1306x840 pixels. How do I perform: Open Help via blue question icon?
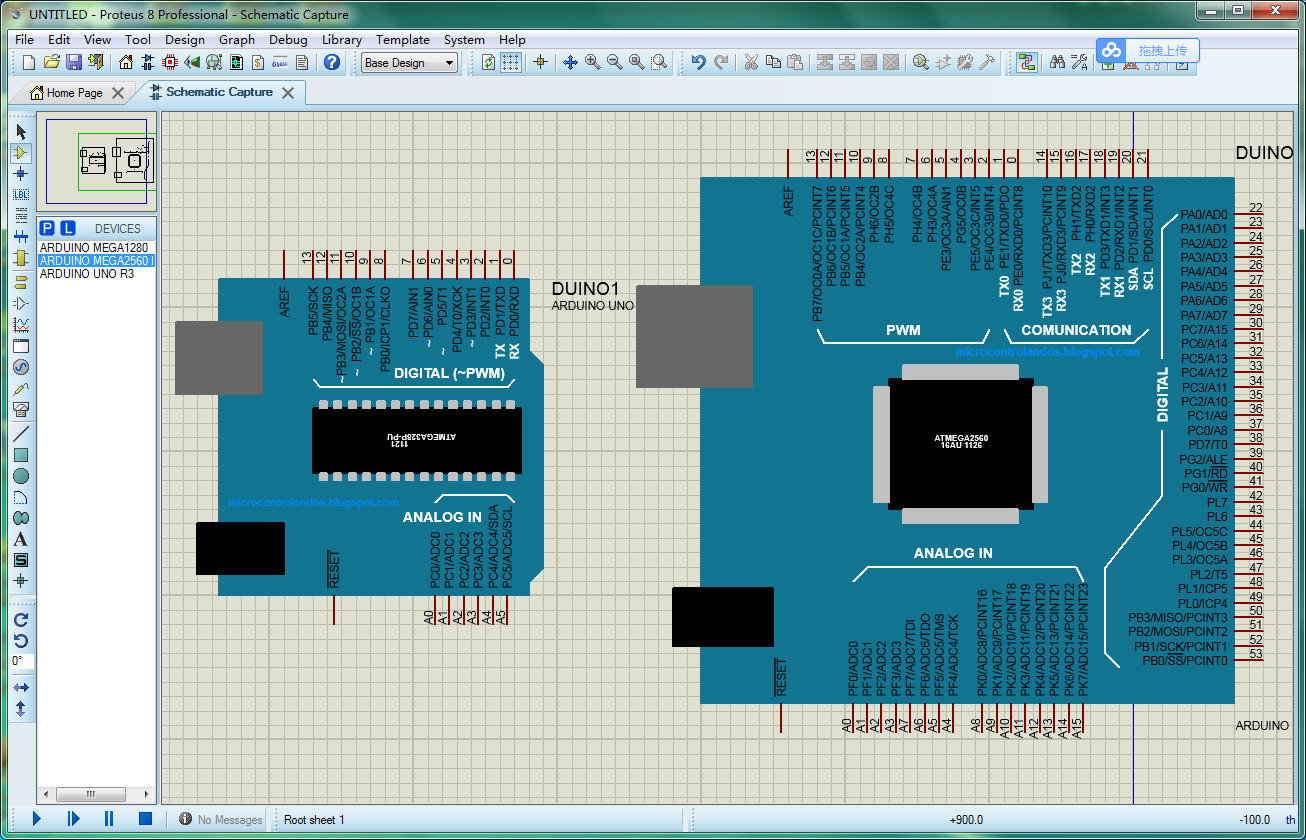point(332,62)
